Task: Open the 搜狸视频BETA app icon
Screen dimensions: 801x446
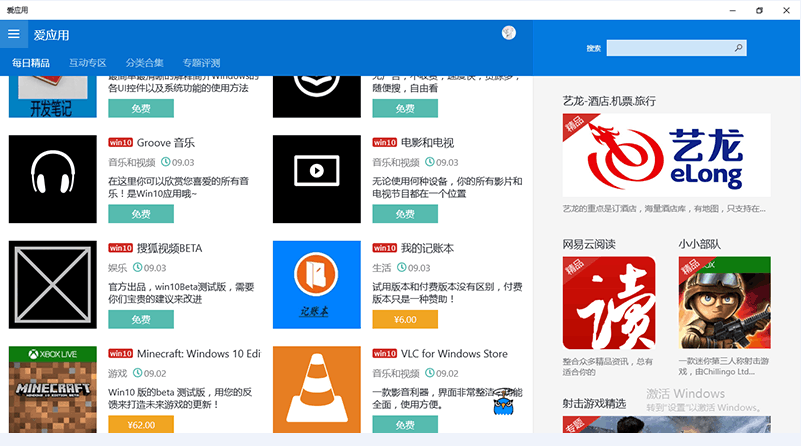Action: 52,284
